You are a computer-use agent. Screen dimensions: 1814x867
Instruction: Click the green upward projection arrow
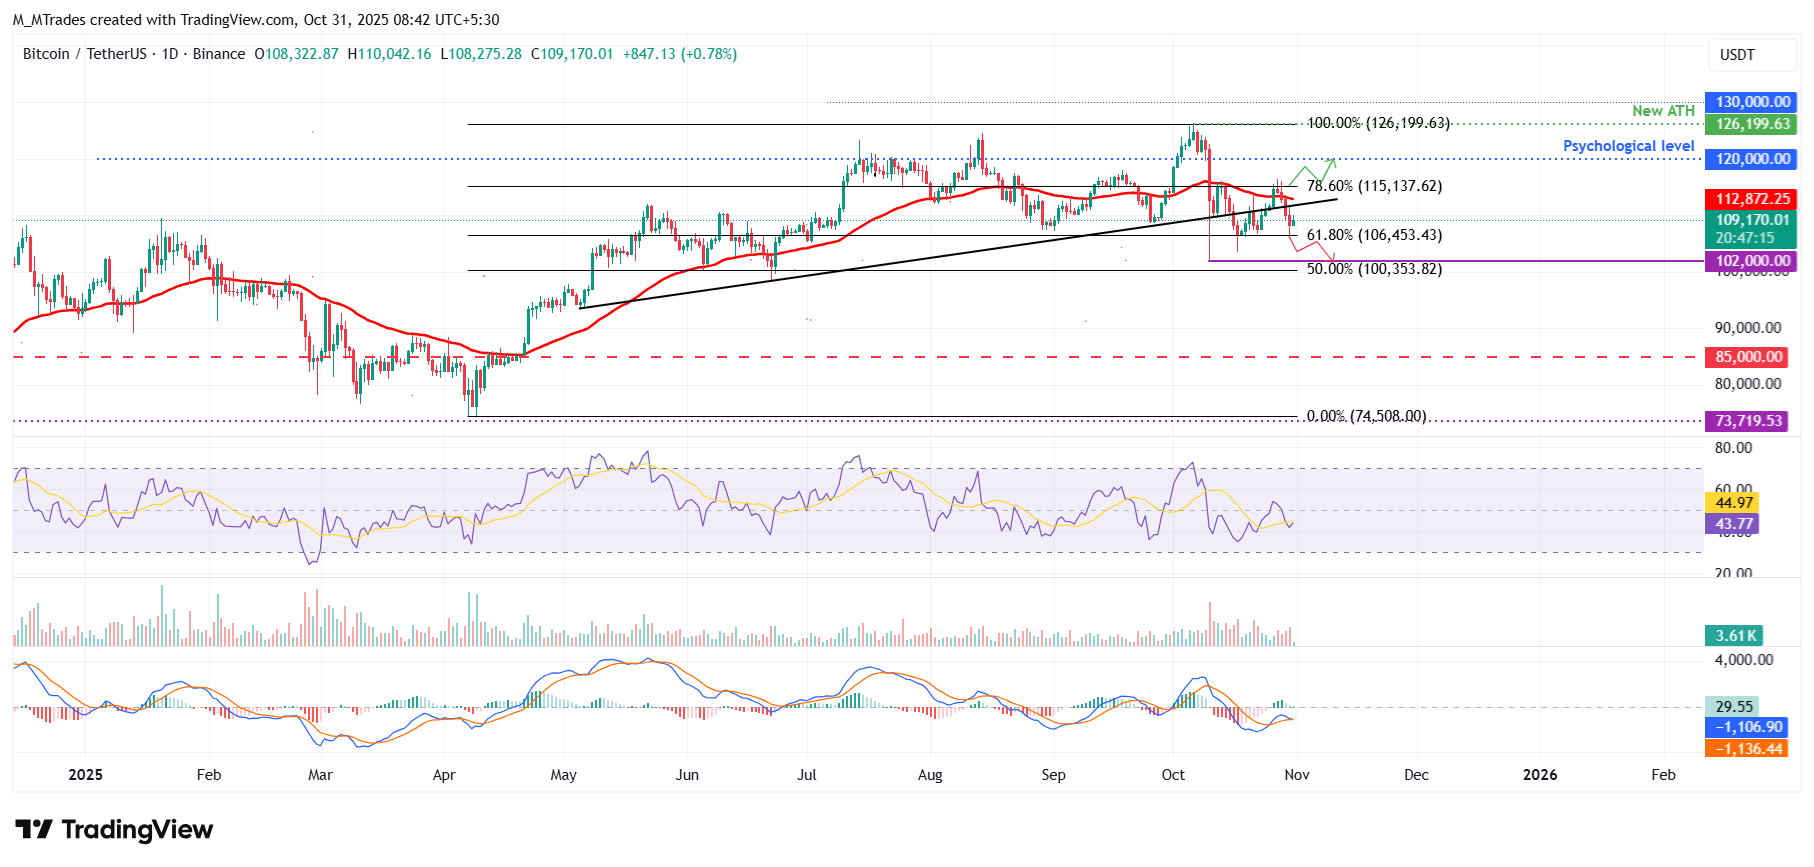pyautogui.click(x=1318, y=168)
